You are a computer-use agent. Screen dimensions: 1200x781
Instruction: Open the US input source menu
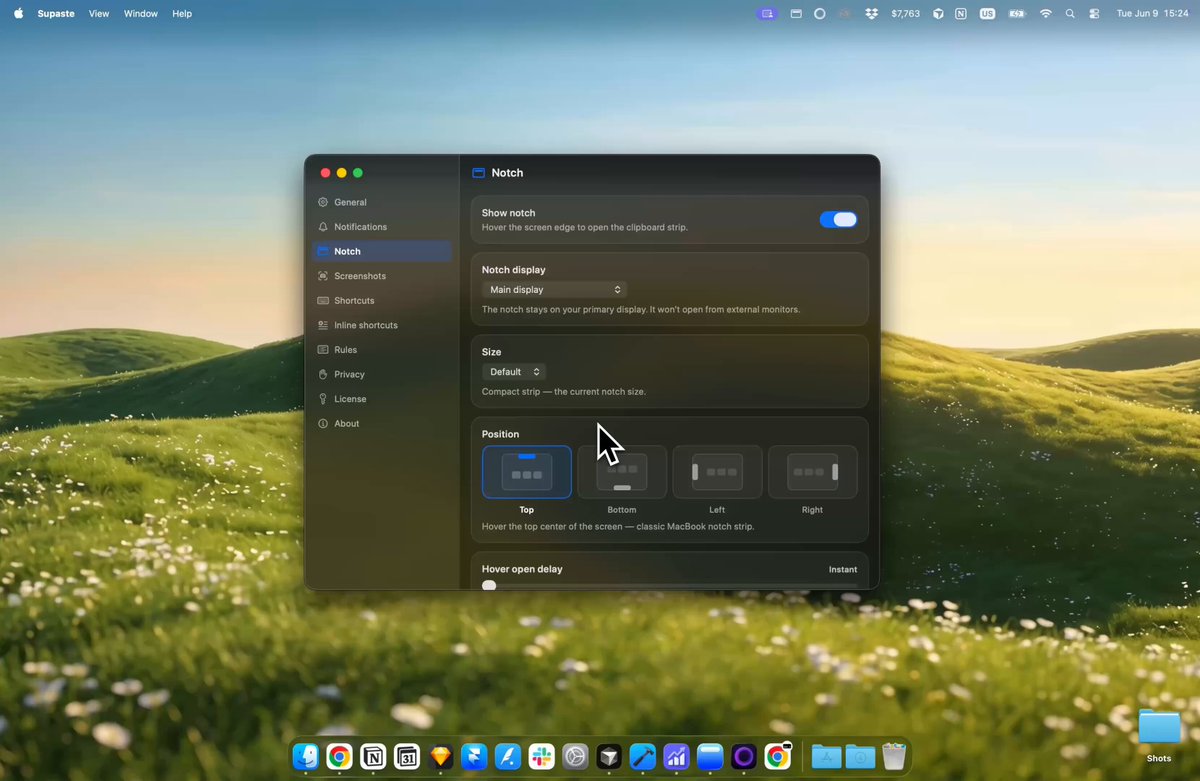click(x=988, y=14)
